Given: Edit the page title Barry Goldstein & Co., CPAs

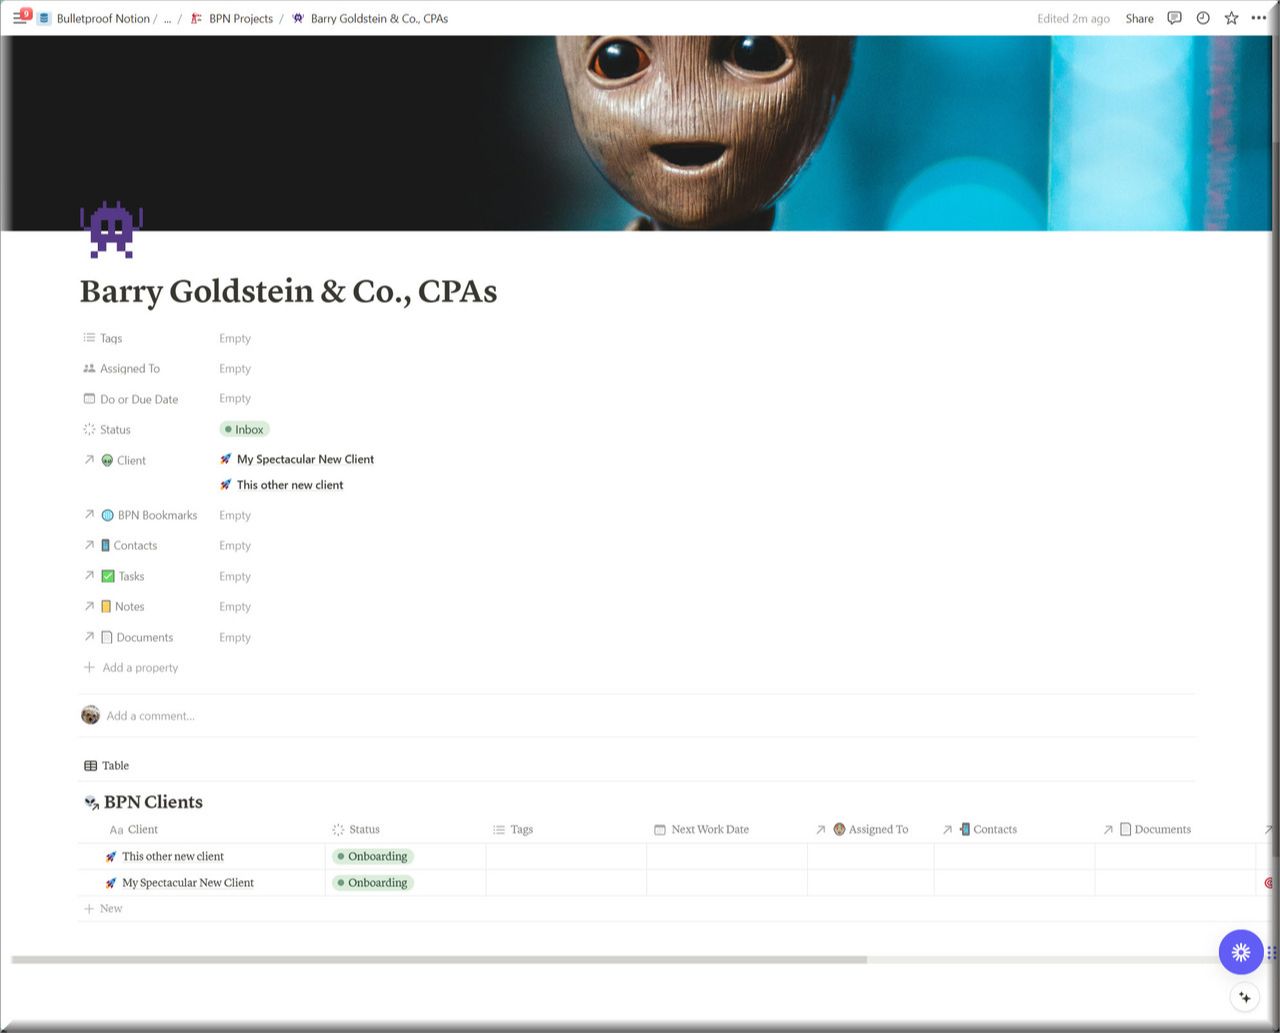Looking at the screenshot, I should point(288,291).
